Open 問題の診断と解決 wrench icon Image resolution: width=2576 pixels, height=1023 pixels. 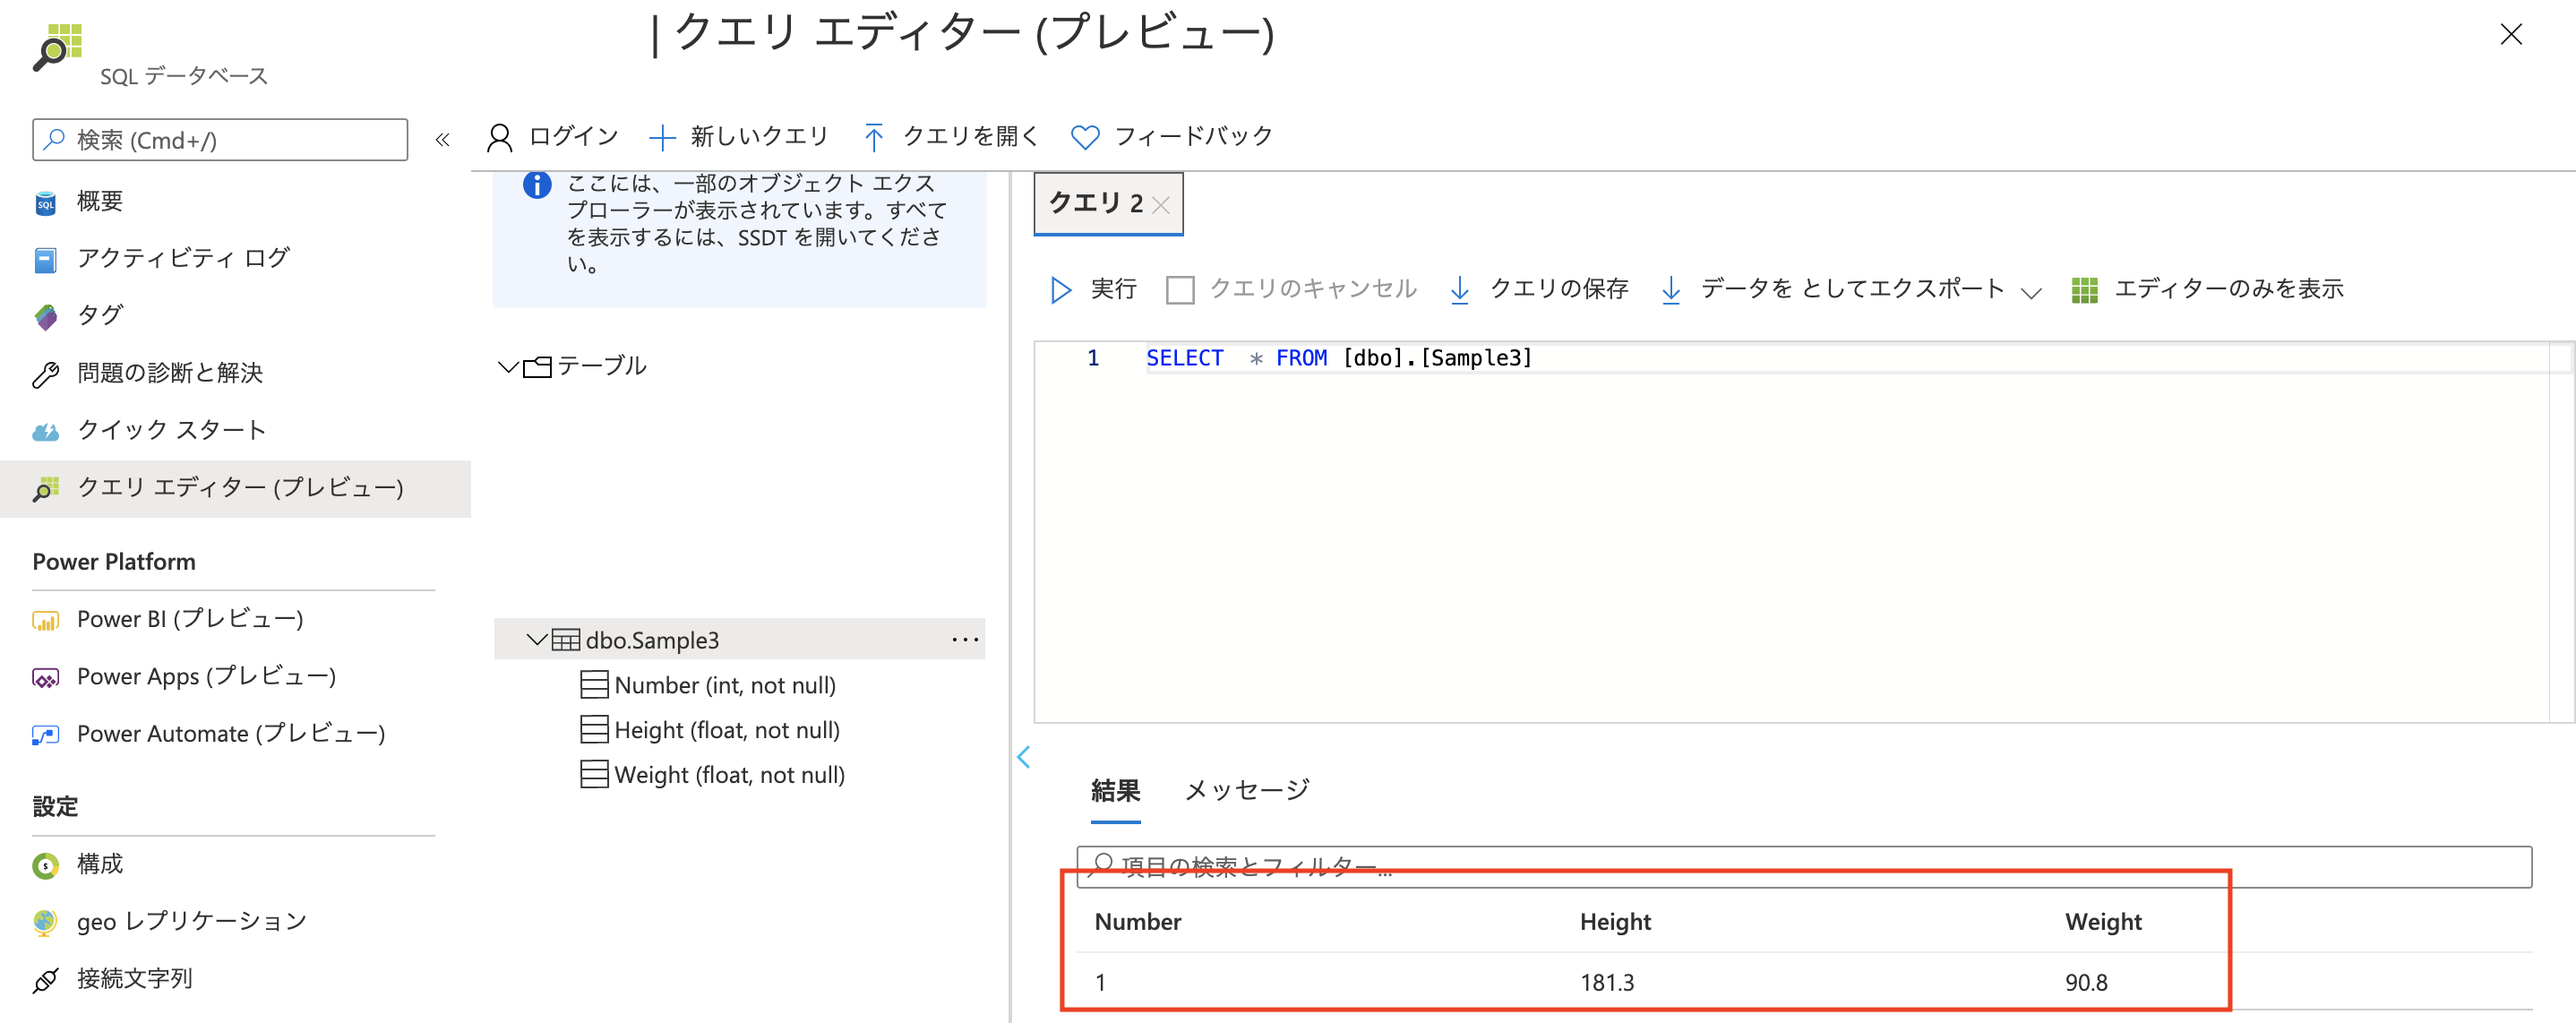pyautogui.click(x=45, y=374)
